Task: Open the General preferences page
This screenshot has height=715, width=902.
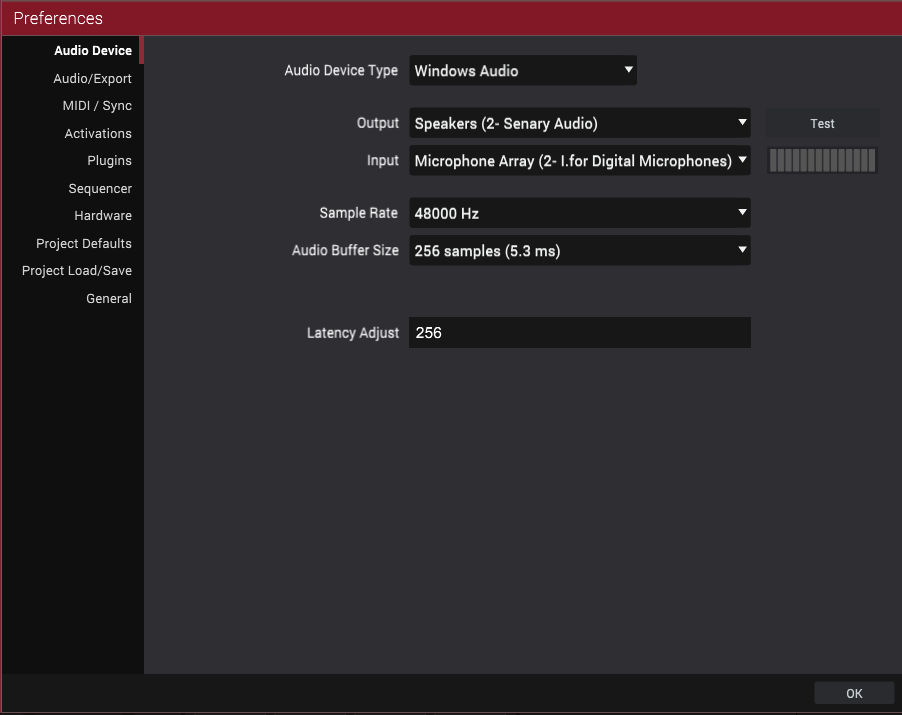Action: click(109, 299)
